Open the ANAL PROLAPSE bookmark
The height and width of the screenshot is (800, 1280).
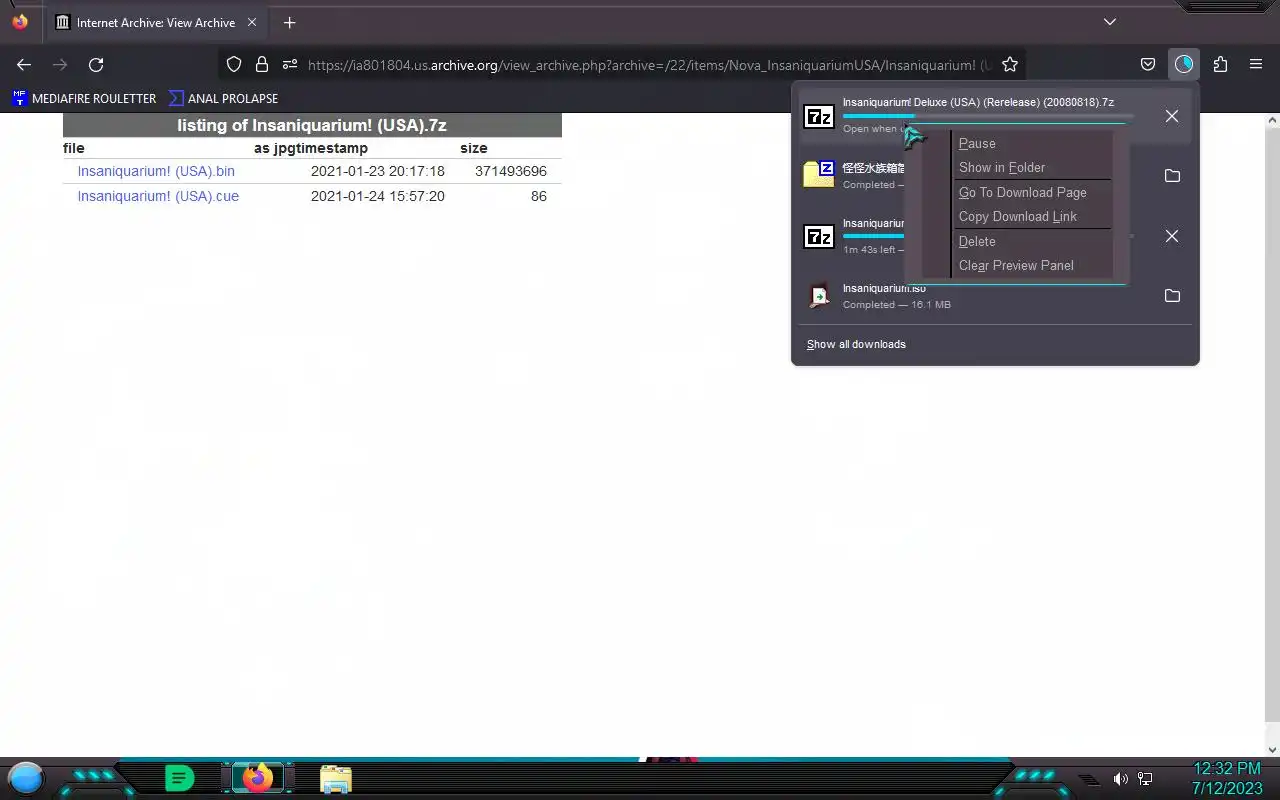click(223, 98)
